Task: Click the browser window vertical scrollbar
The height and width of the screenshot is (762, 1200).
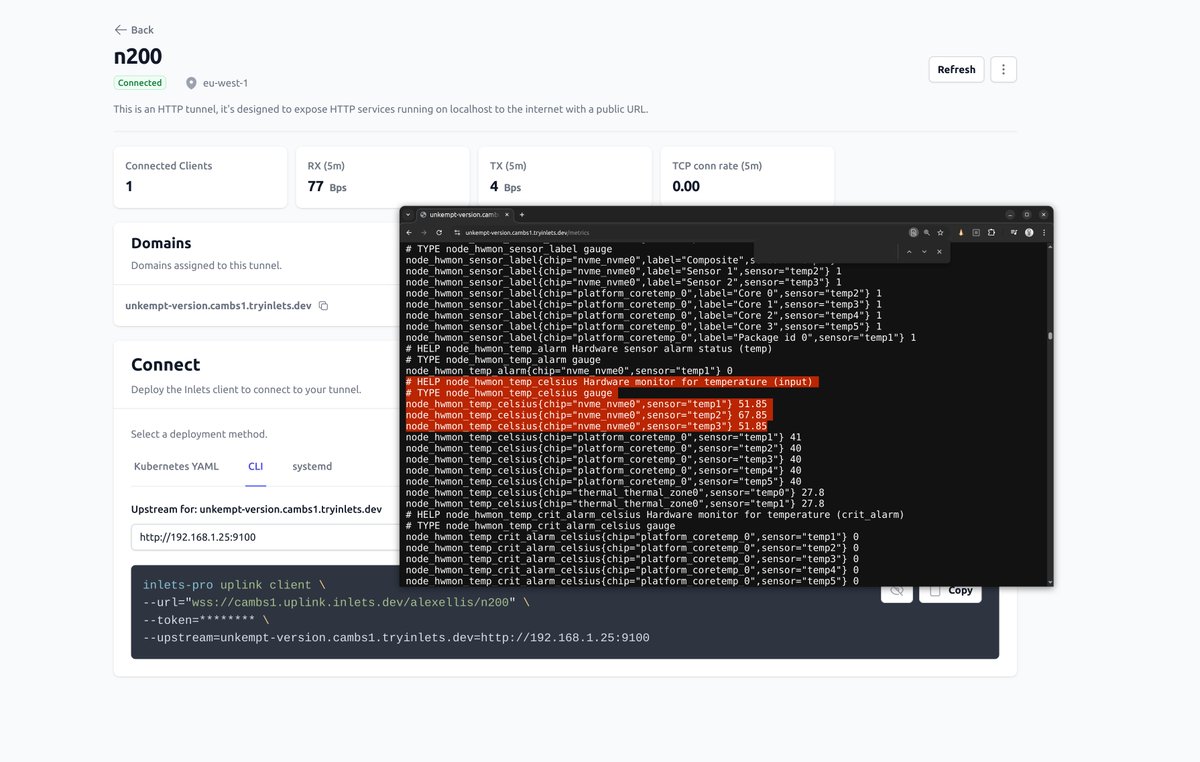Action: point(1049,337)
